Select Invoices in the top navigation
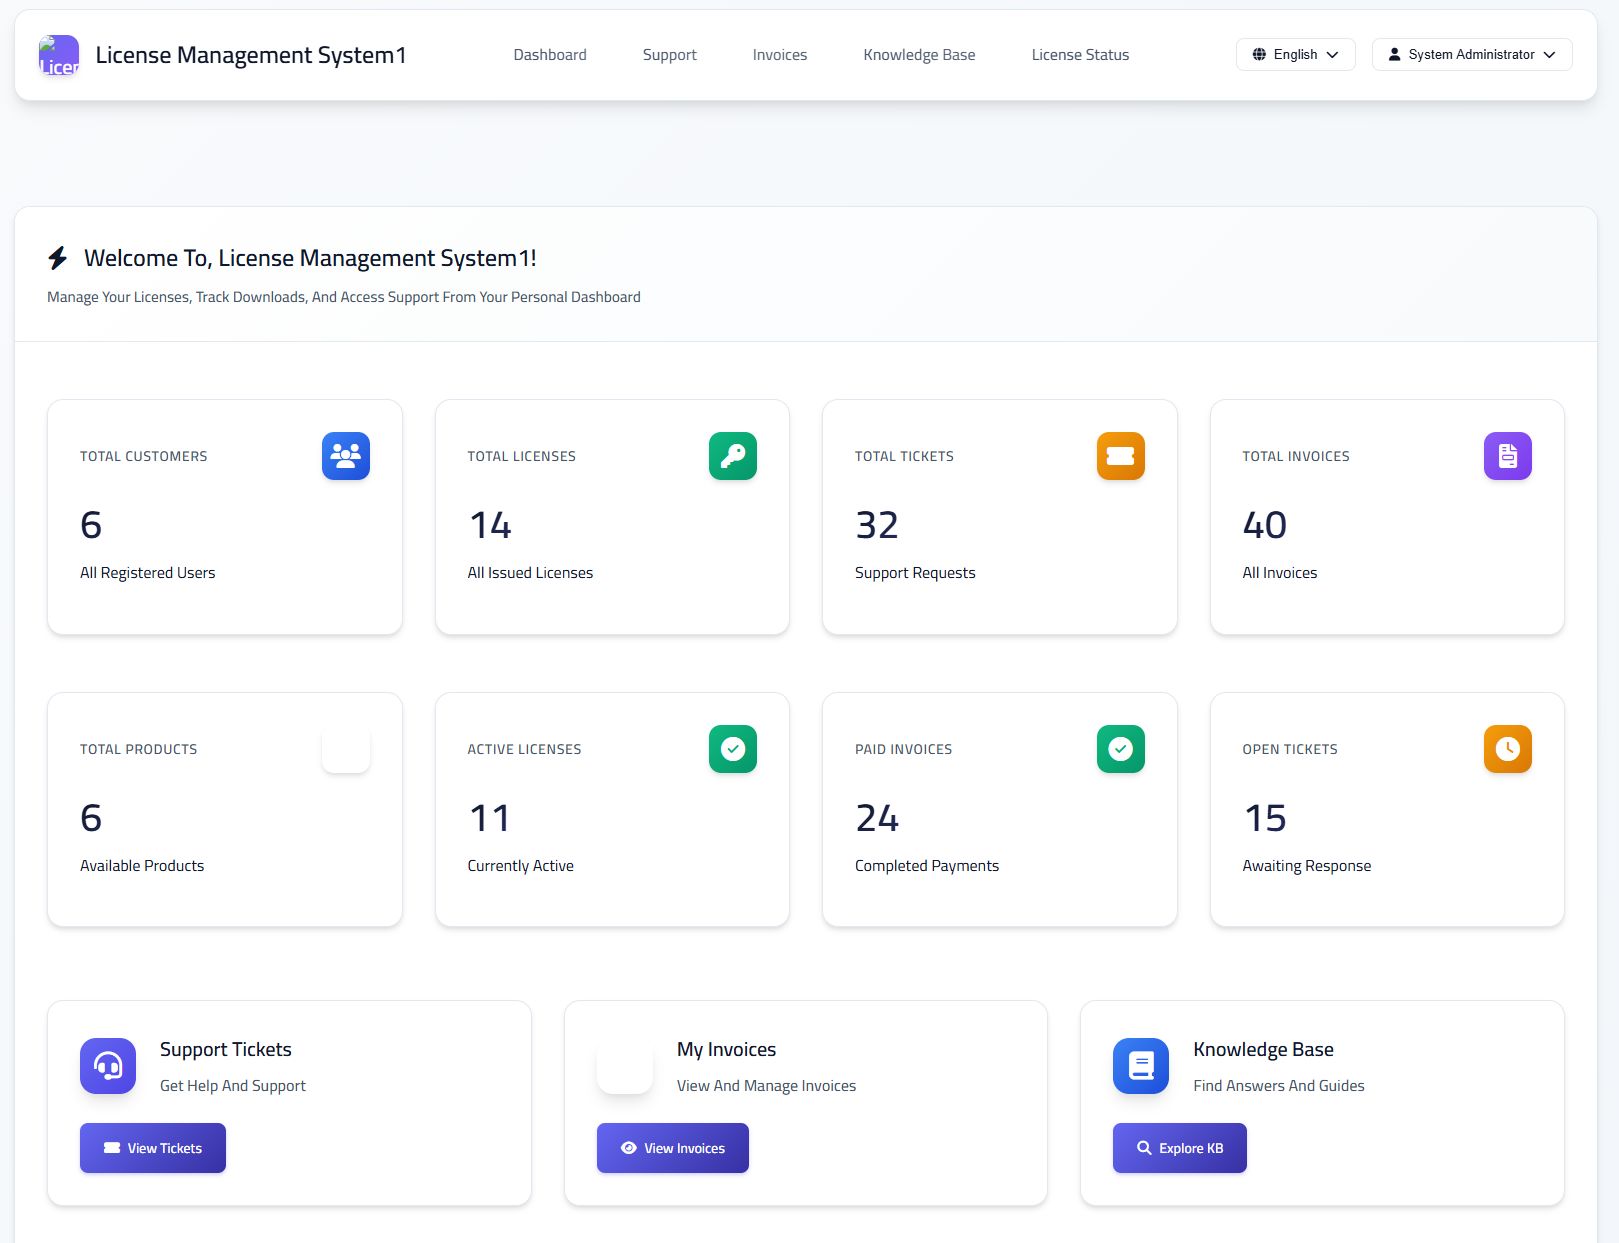The width and height of the screenshot is (1619, 1243). click(779, 55)
